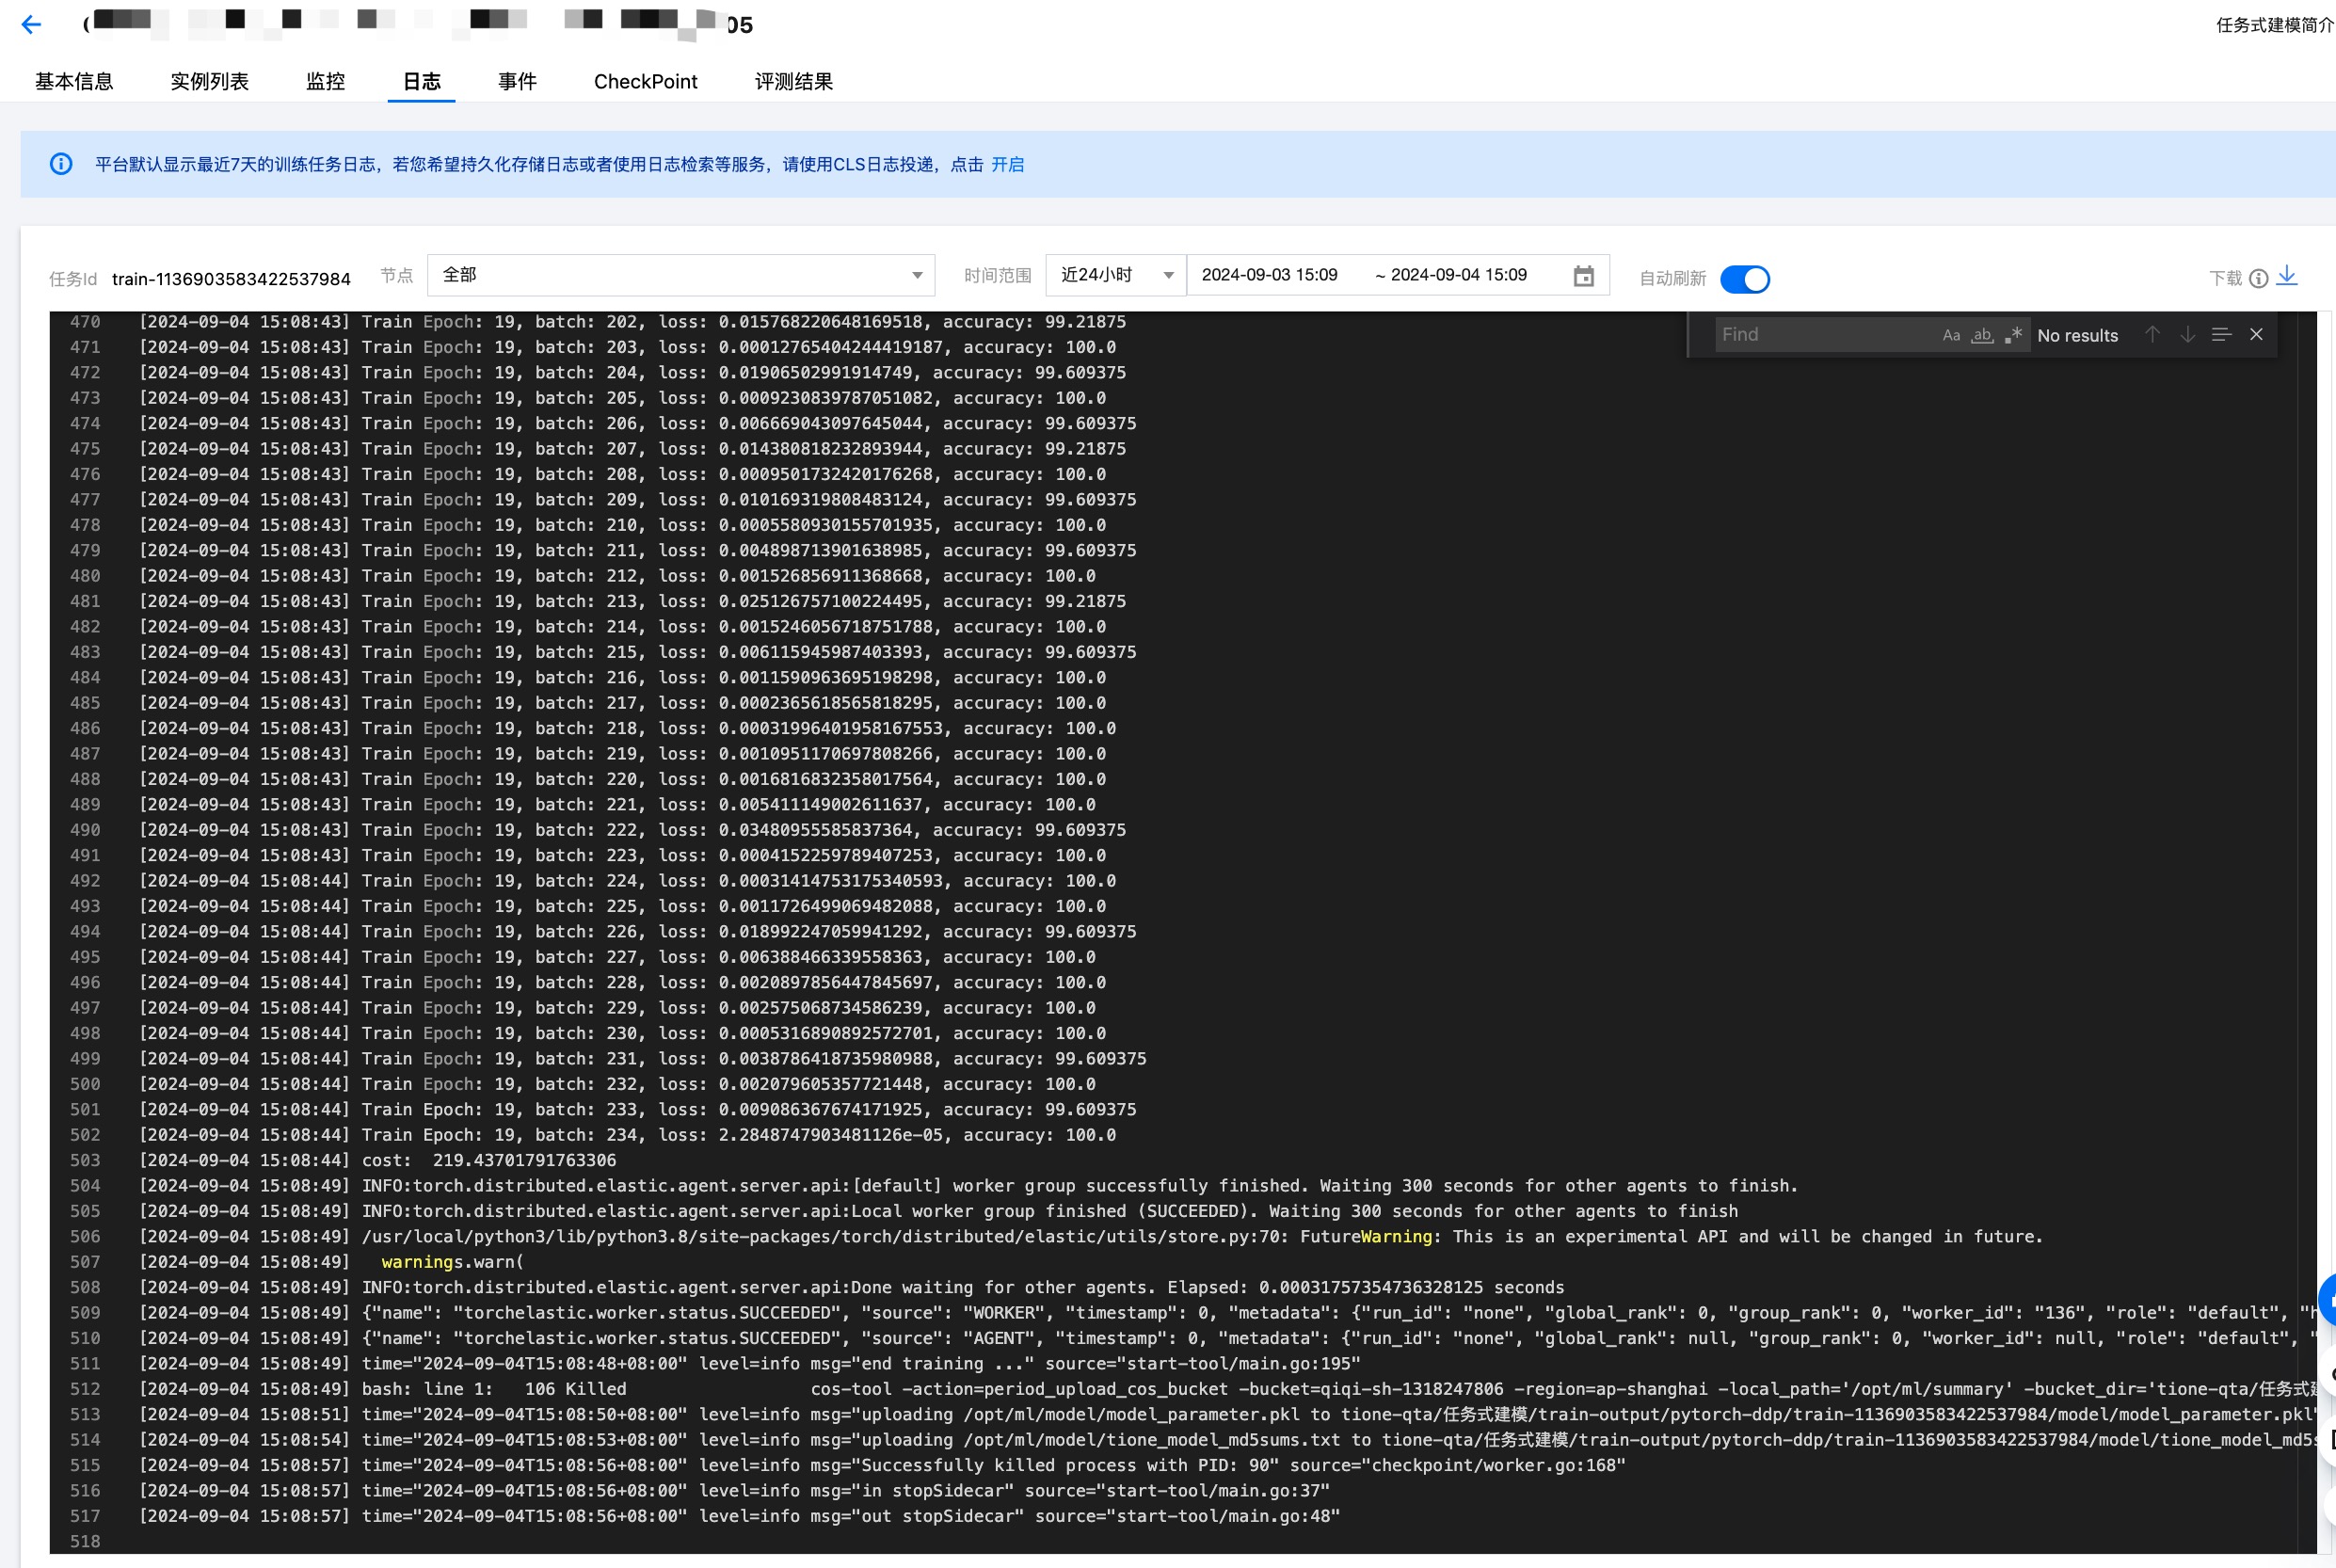
Task: Open the date range calendar icon
Action: tap(1583, 276)
